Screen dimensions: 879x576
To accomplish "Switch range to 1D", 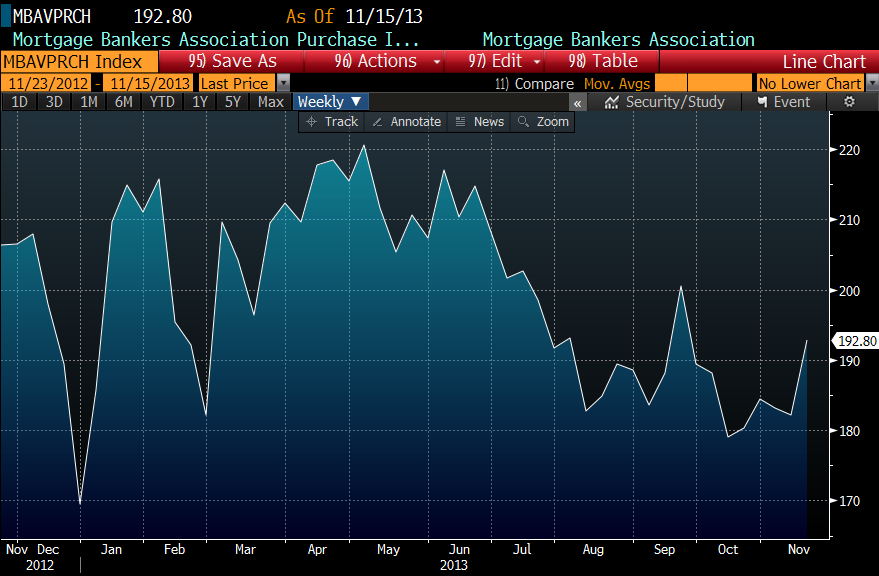I will coord(19,102).
